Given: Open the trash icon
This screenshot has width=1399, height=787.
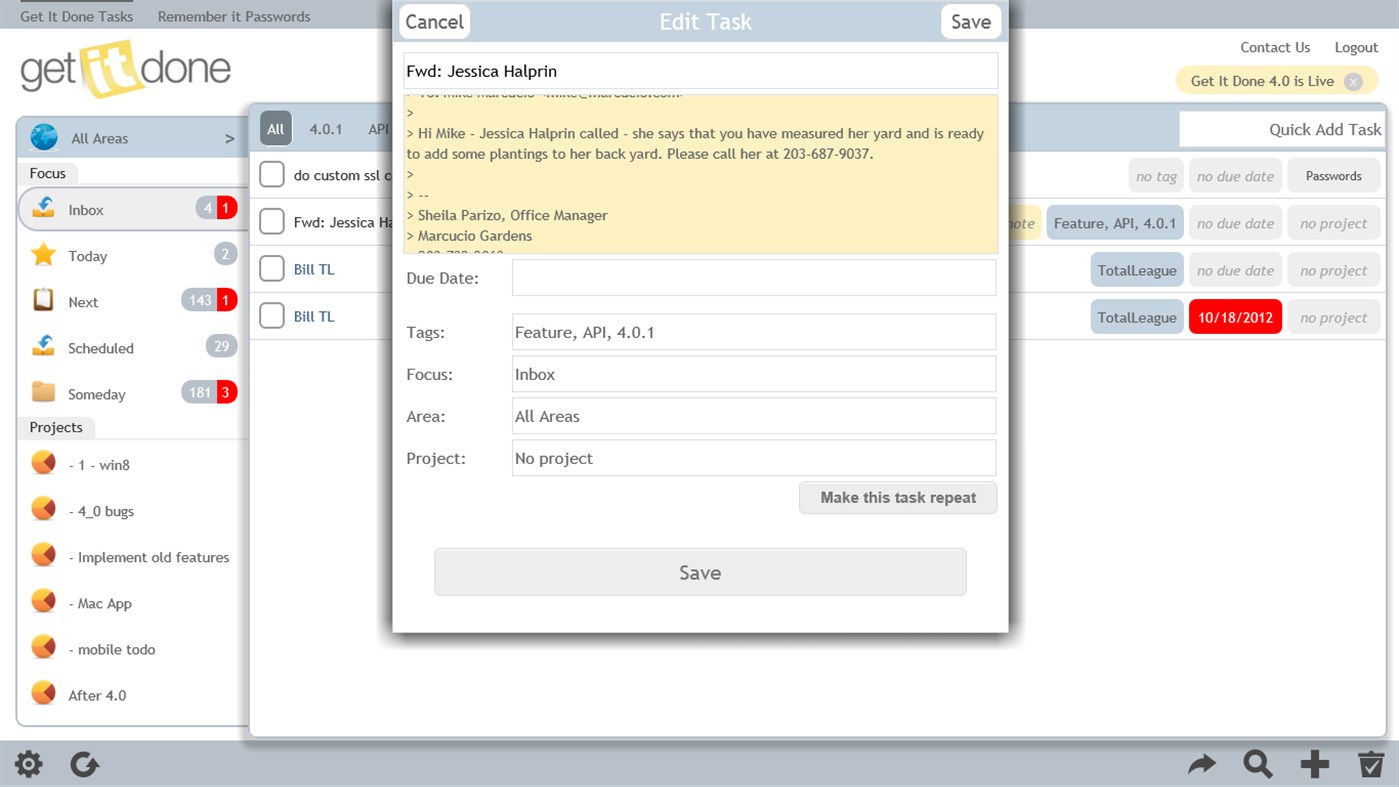Looking at the screenshot, I should click(1371, 764).
